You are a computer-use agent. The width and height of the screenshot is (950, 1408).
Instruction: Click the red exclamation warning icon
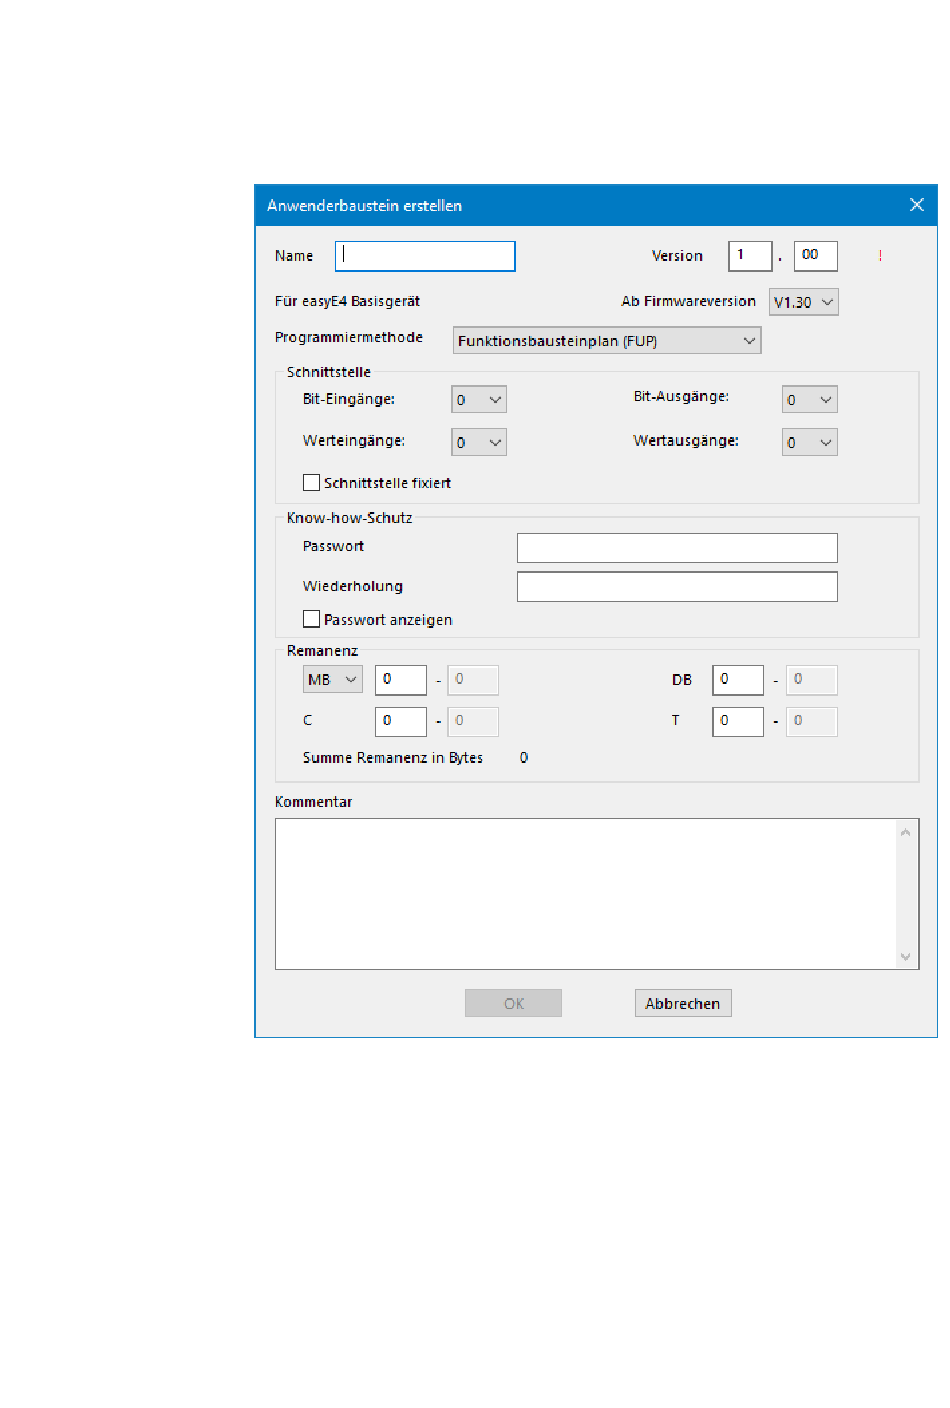[880, 256]
